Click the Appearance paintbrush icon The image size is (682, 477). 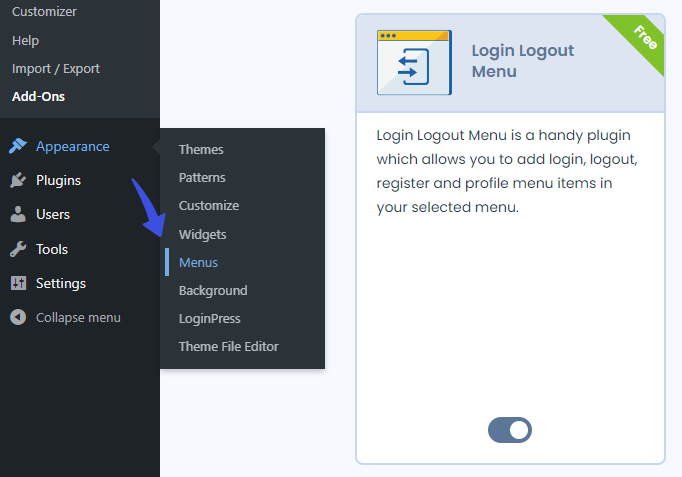(x=18, y=146)
